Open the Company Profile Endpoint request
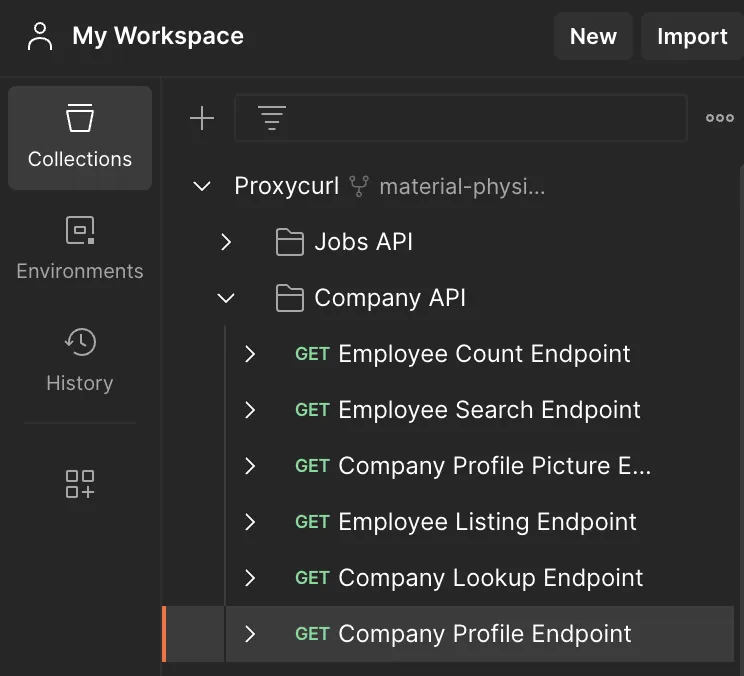Image resolution: width=744 pixels, height=676 pixels. pos(485,634)
